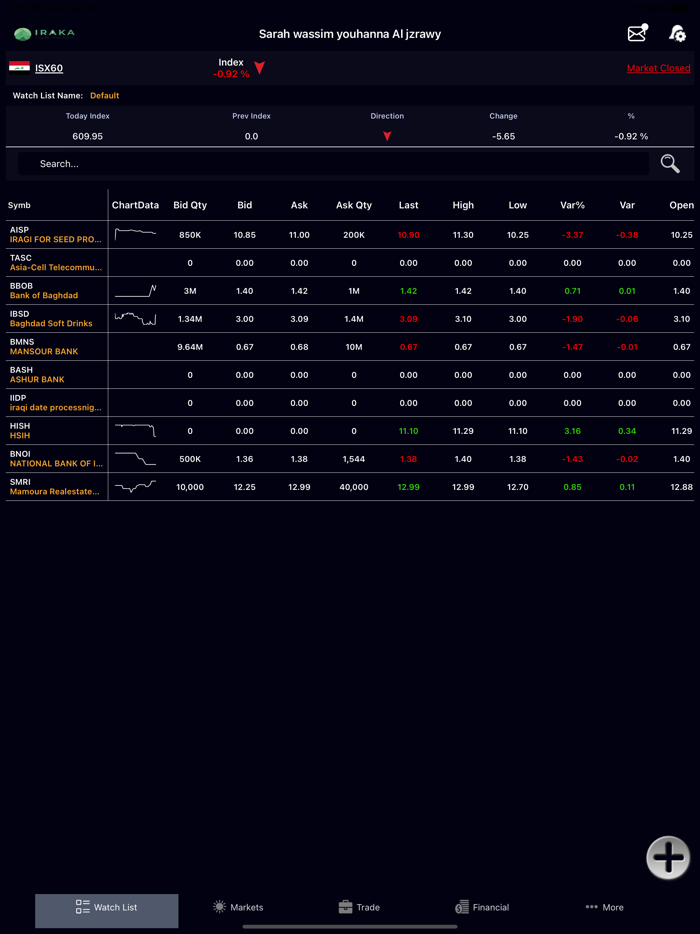Open the BNOI mini chart

[135, 458]
